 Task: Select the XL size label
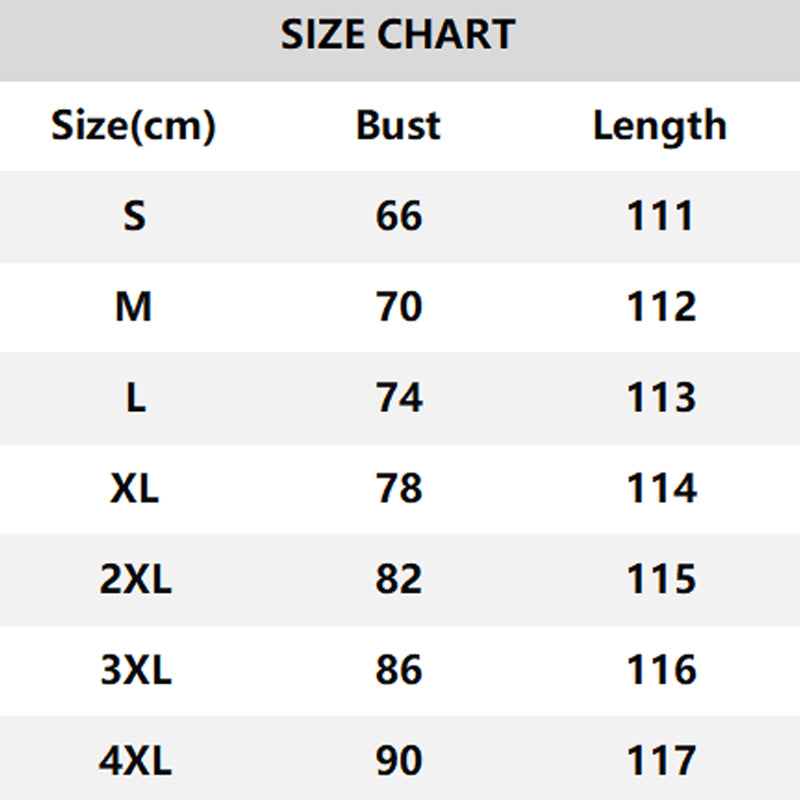tap(135, 489)
